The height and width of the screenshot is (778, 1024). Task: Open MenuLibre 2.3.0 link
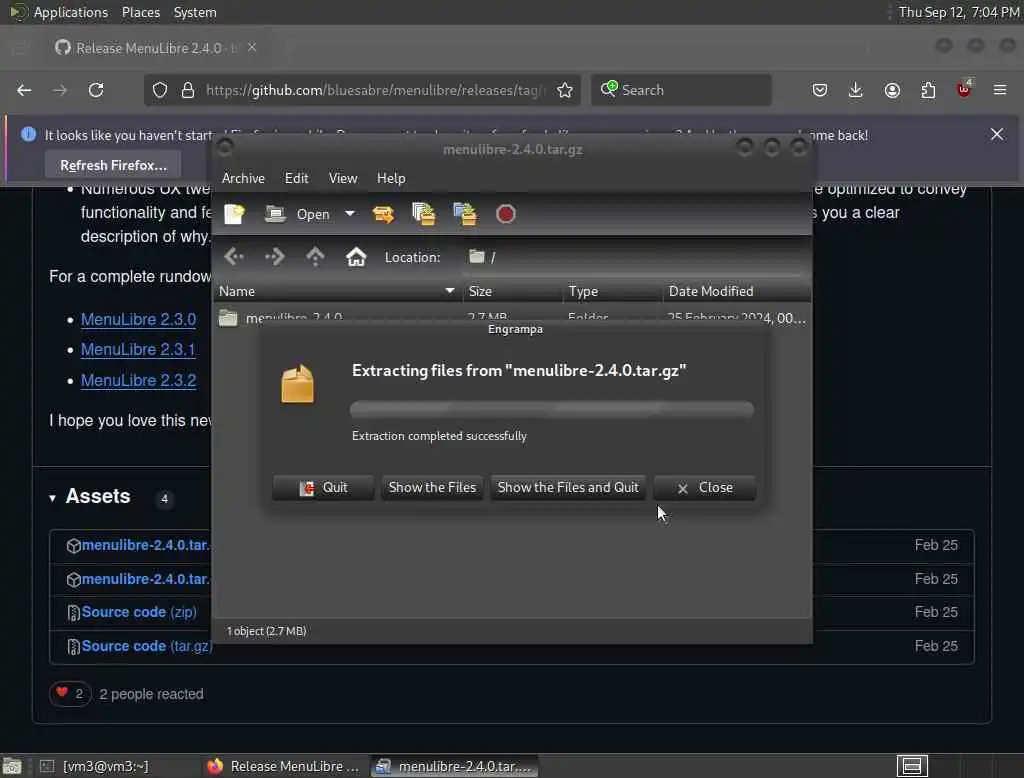(x=138, y=319)
